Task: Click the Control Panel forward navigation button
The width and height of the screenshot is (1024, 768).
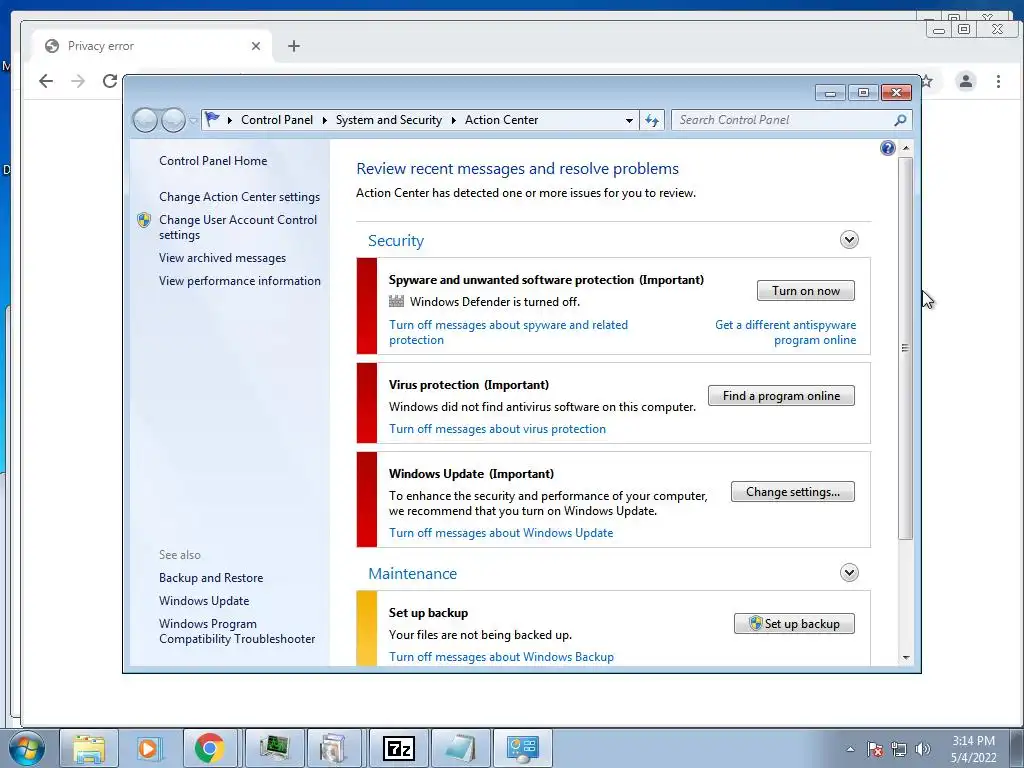Action: point(173,120)
